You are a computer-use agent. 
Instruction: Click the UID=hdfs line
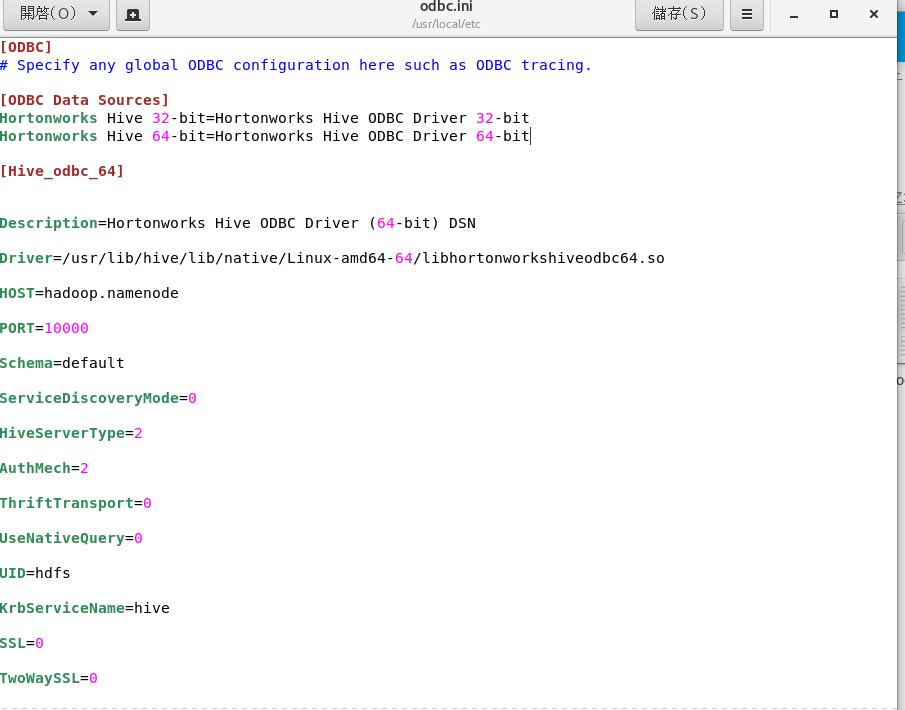pyautogui.click(x=35, y=573)
